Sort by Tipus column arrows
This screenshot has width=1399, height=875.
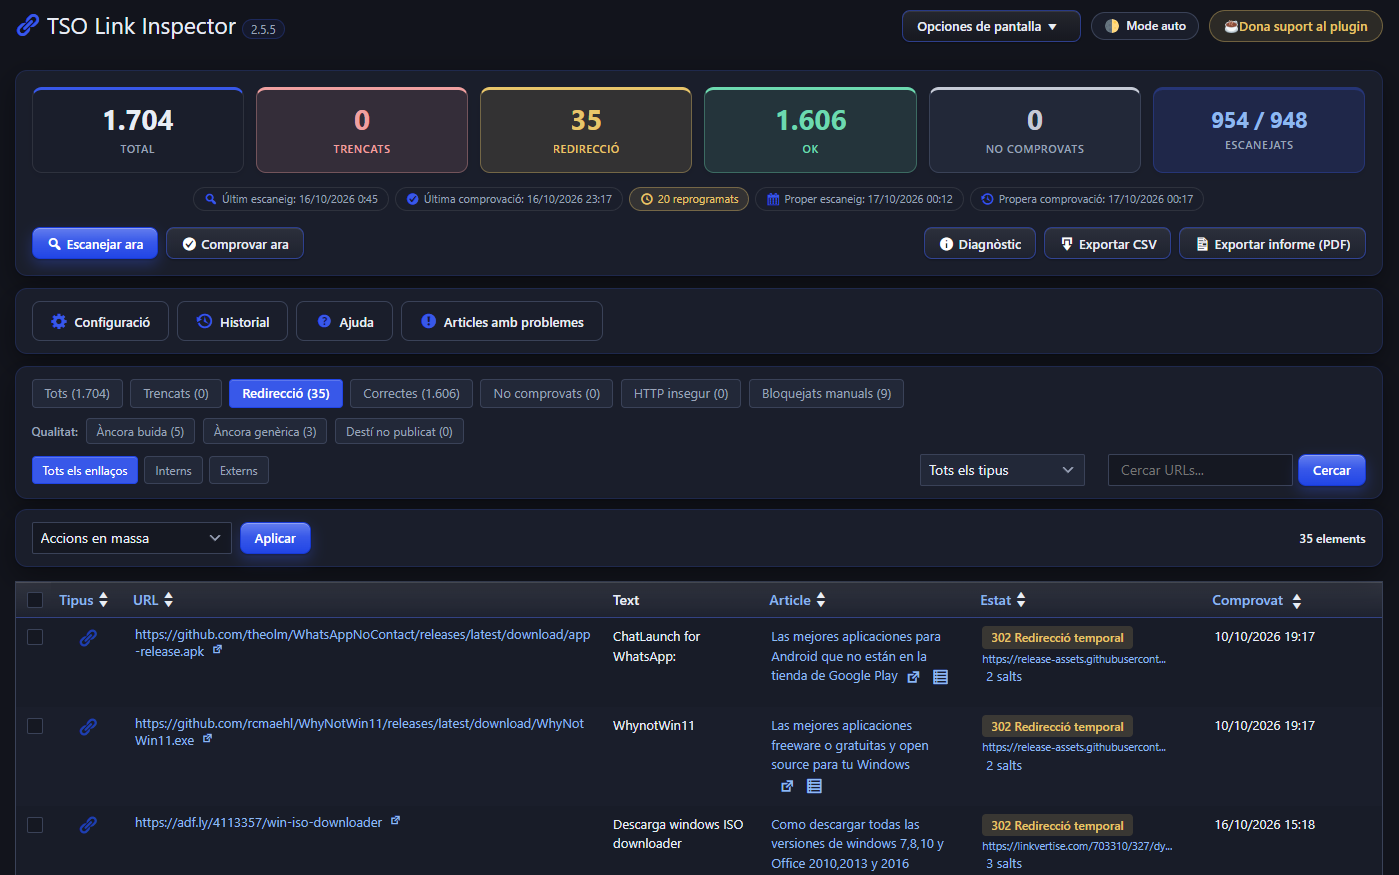click(103, 600)
